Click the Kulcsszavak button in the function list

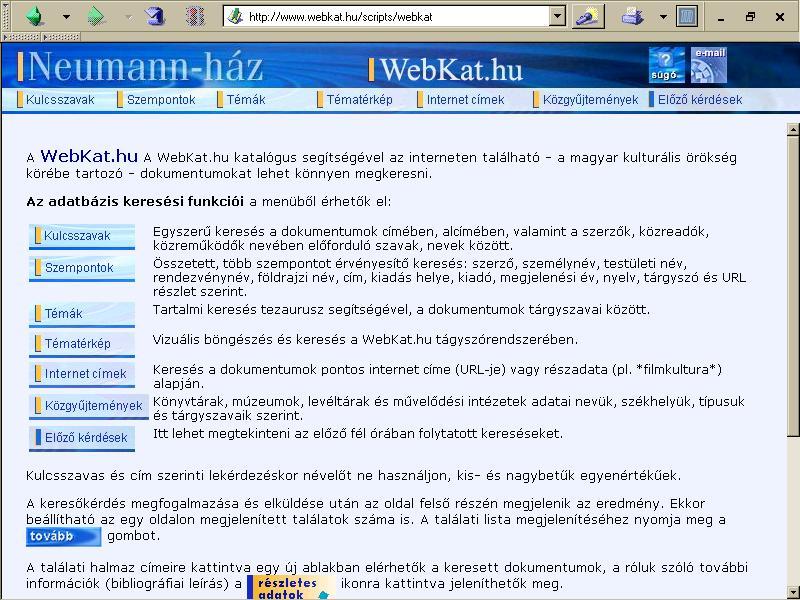pos(82,236)
